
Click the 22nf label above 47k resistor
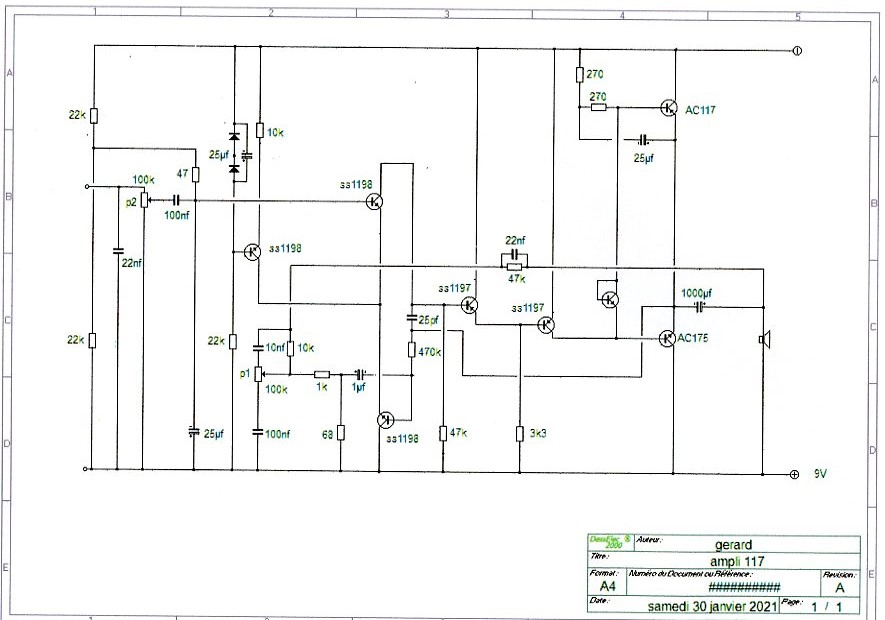click(515, 241)
